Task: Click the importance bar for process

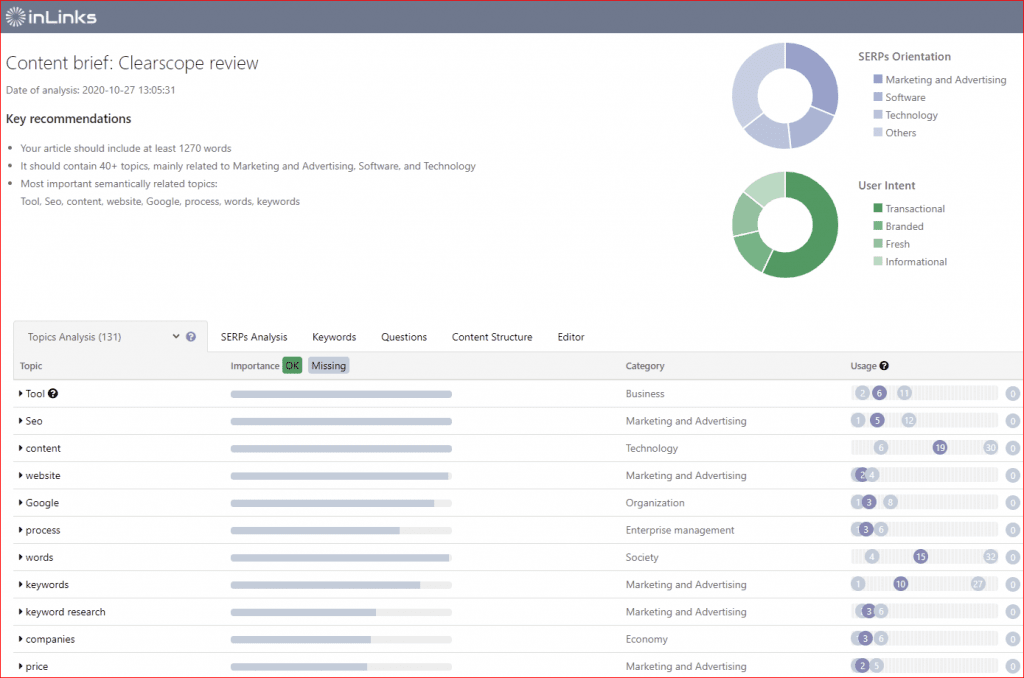Action: click(x=341, y=530)
